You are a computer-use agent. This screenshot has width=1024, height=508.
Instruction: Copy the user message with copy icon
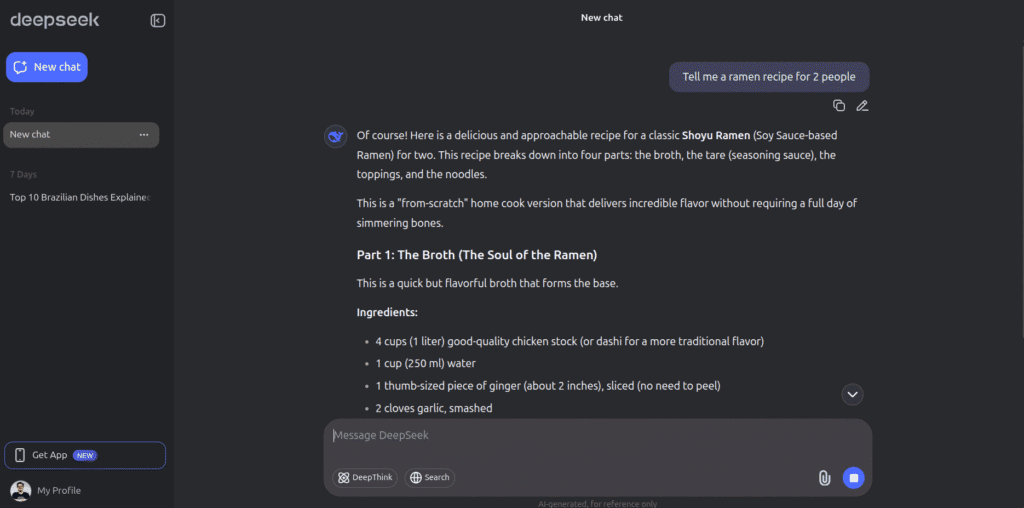click(x=839, y=105)
